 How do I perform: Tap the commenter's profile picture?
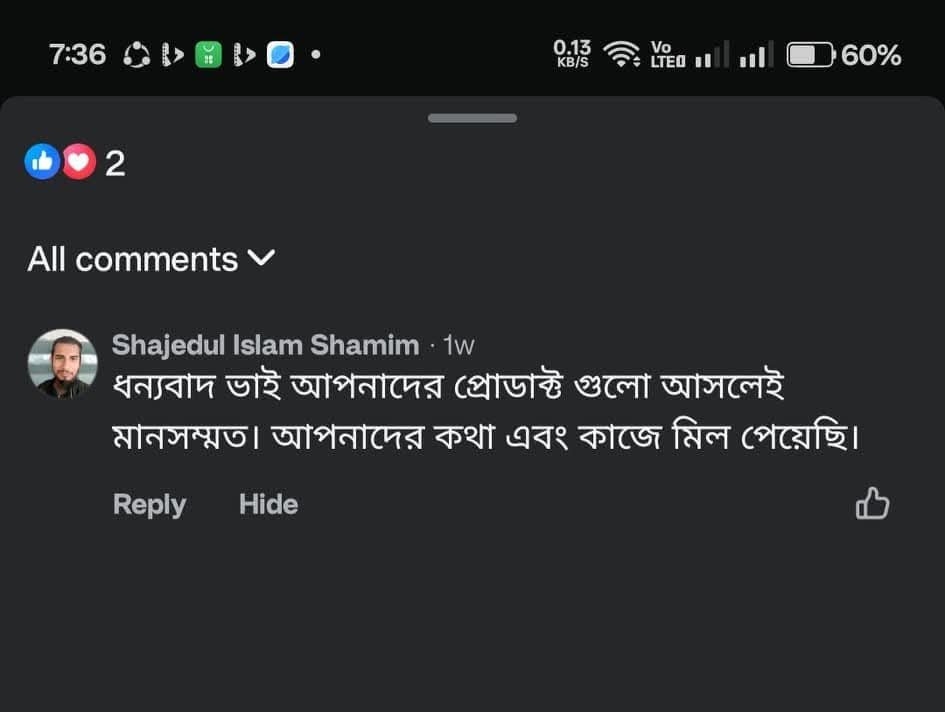(x=62, y=364)
